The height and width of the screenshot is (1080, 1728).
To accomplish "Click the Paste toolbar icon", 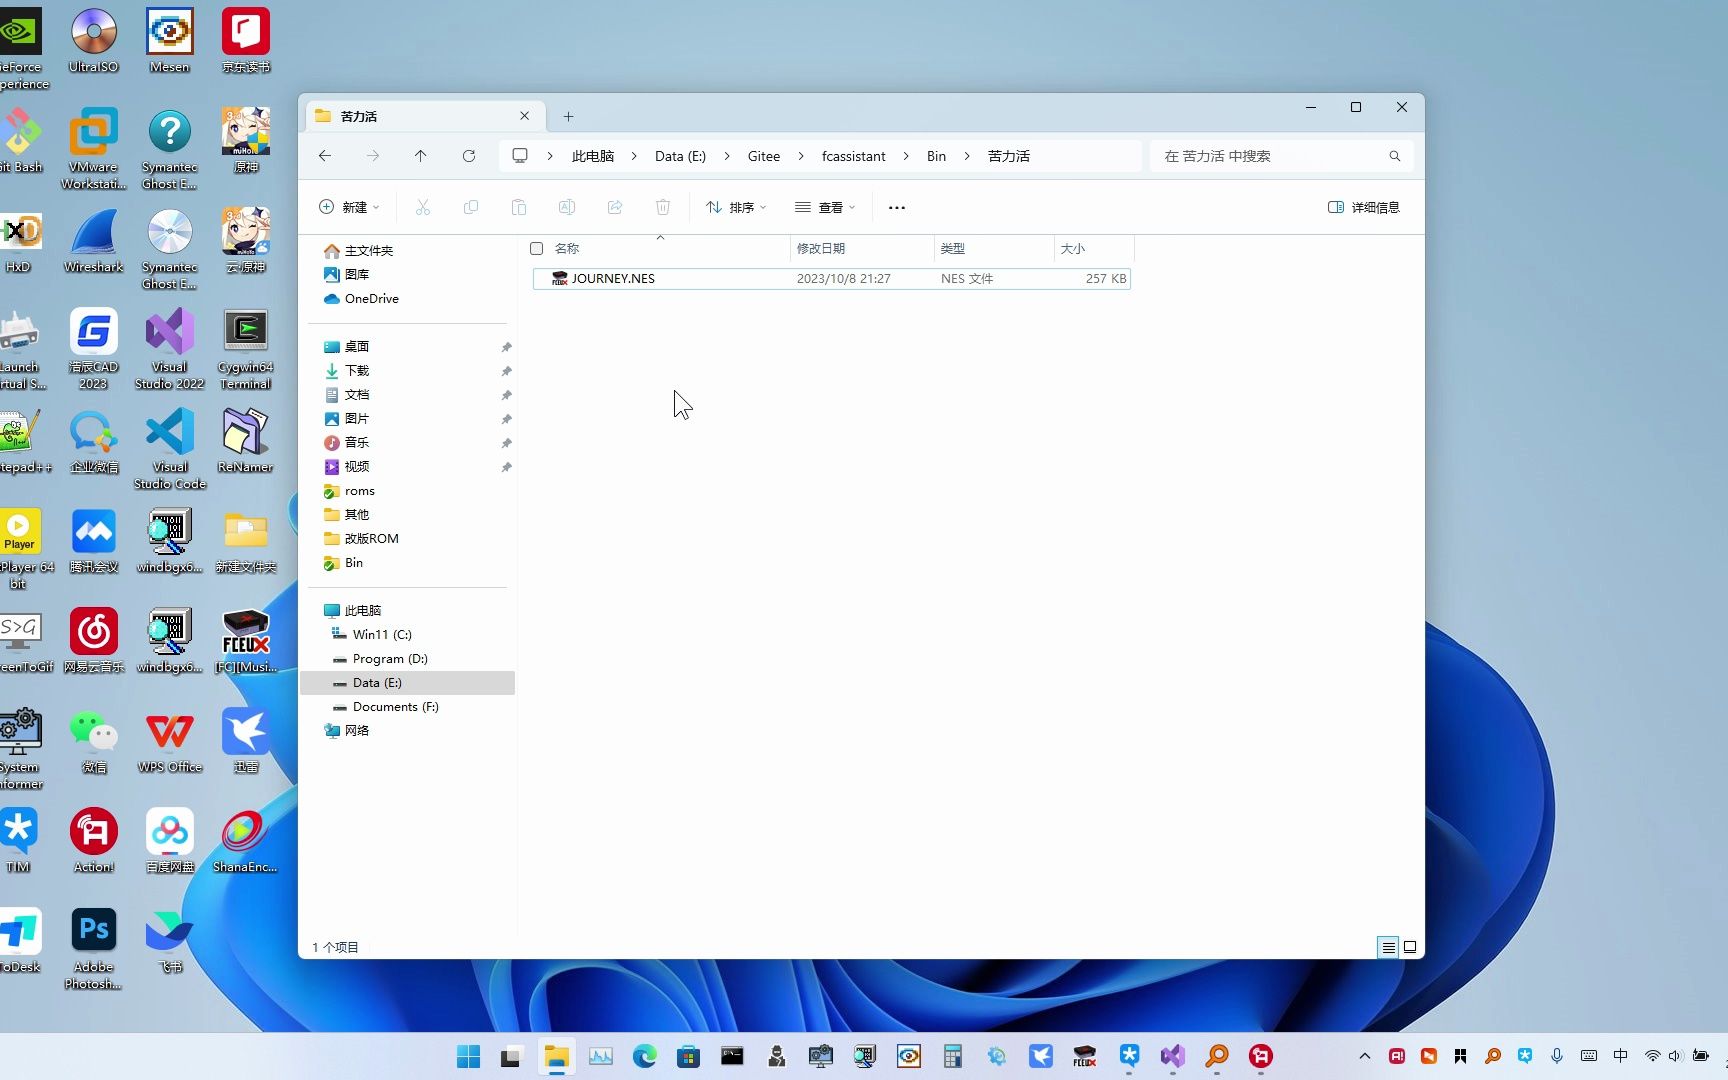I will (519, 207).
